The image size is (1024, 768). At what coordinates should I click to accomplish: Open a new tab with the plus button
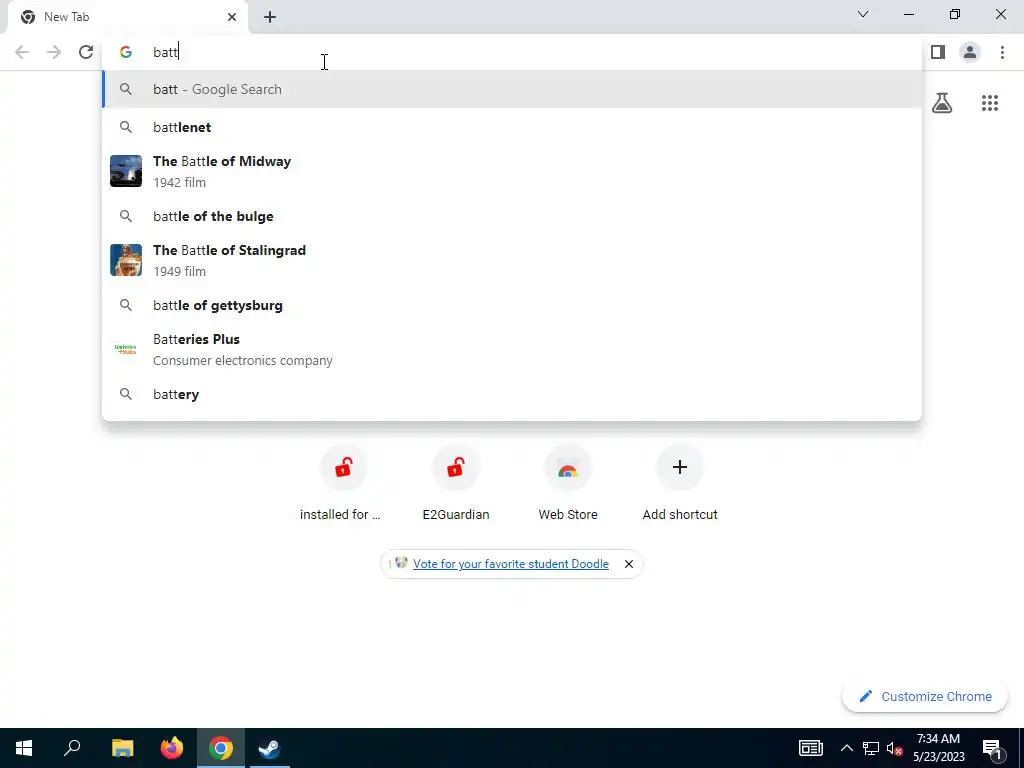click(x=270, y=17)
